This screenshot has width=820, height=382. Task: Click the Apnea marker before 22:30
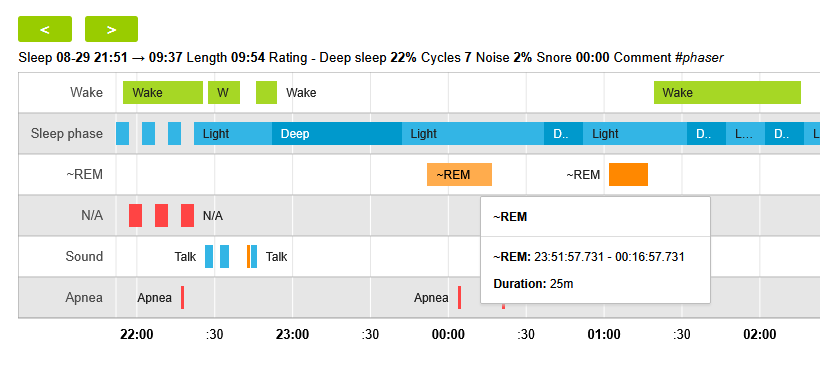183,297
